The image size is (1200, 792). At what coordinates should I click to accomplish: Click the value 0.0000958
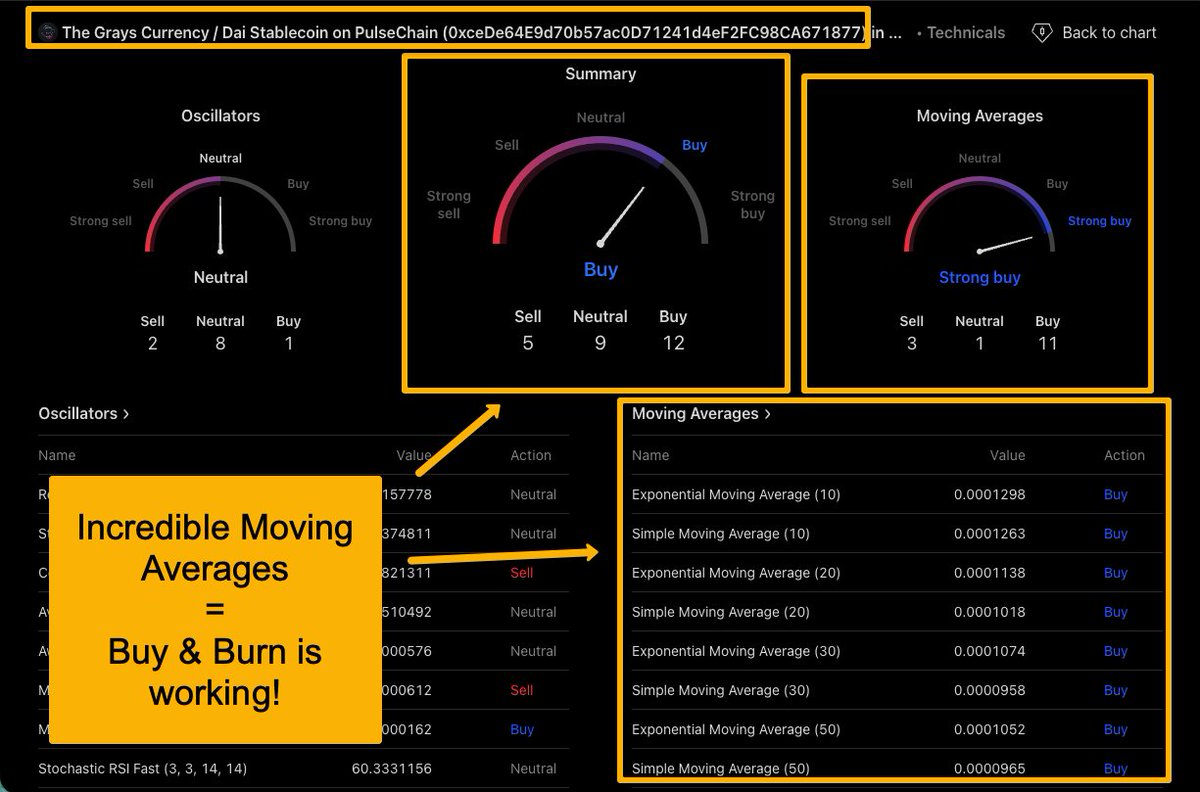[989, 689]
